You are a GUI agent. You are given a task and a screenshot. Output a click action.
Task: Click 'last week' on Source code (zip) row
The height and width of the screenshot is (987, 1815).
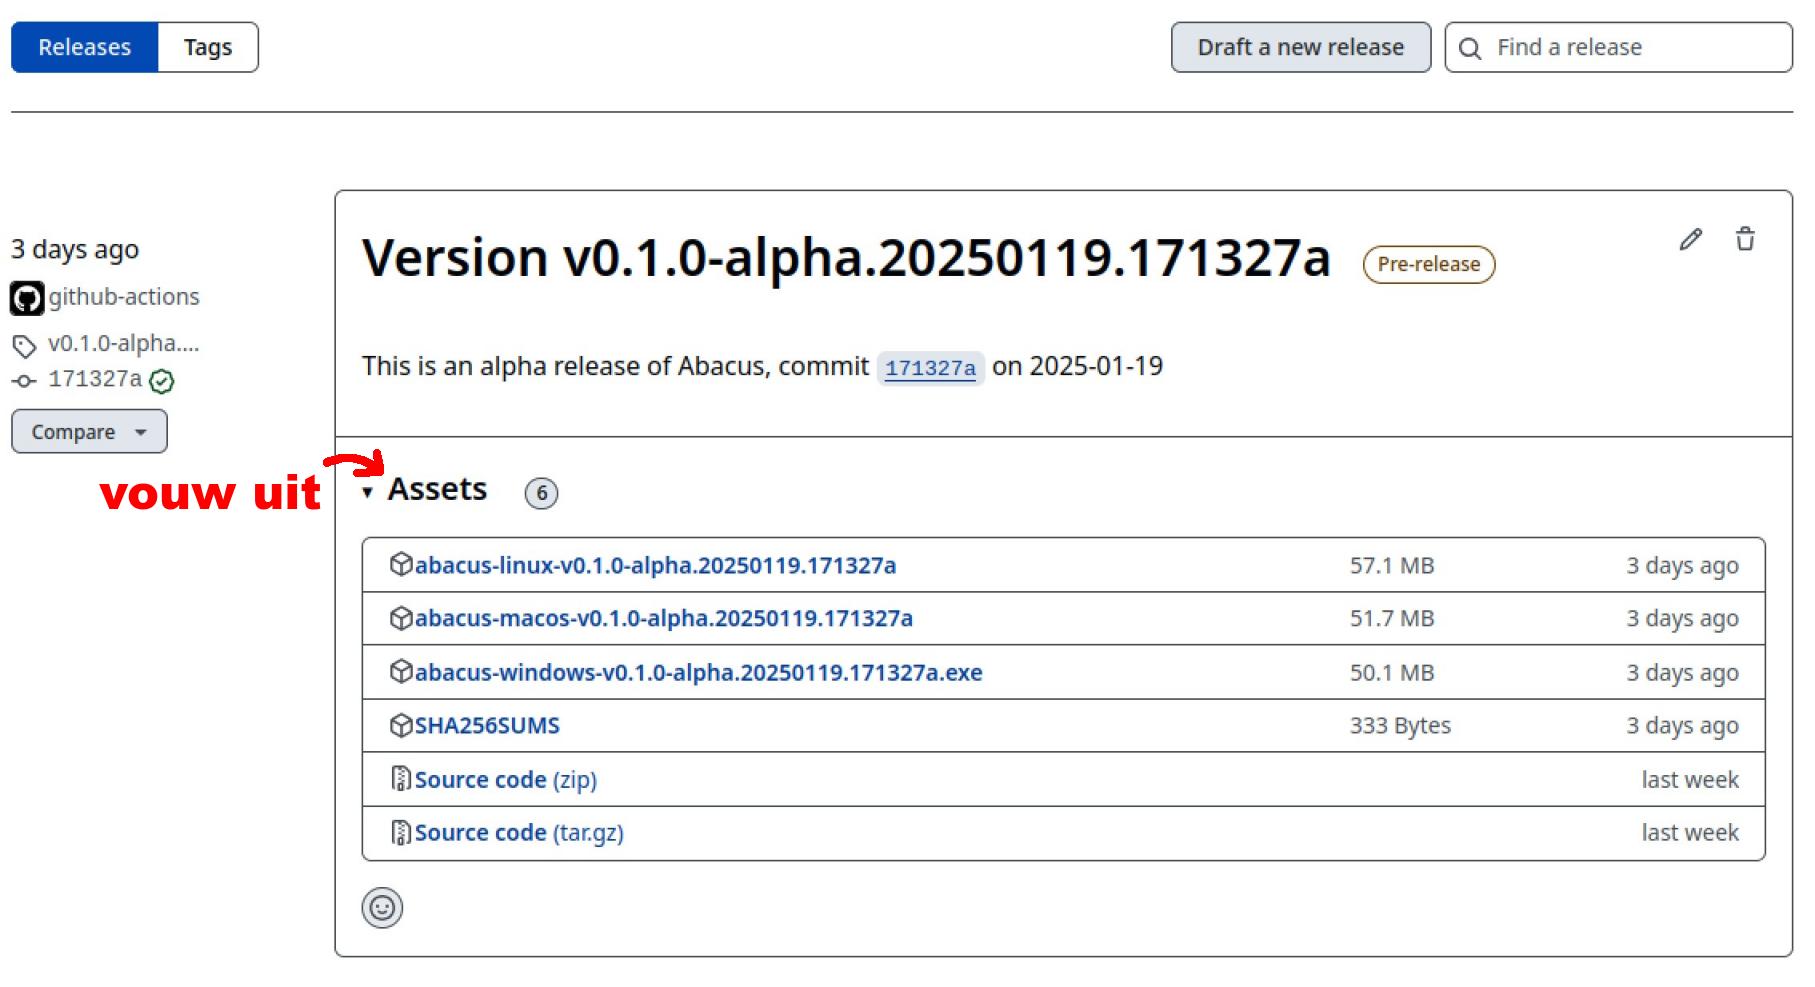tap(1690, 779)
